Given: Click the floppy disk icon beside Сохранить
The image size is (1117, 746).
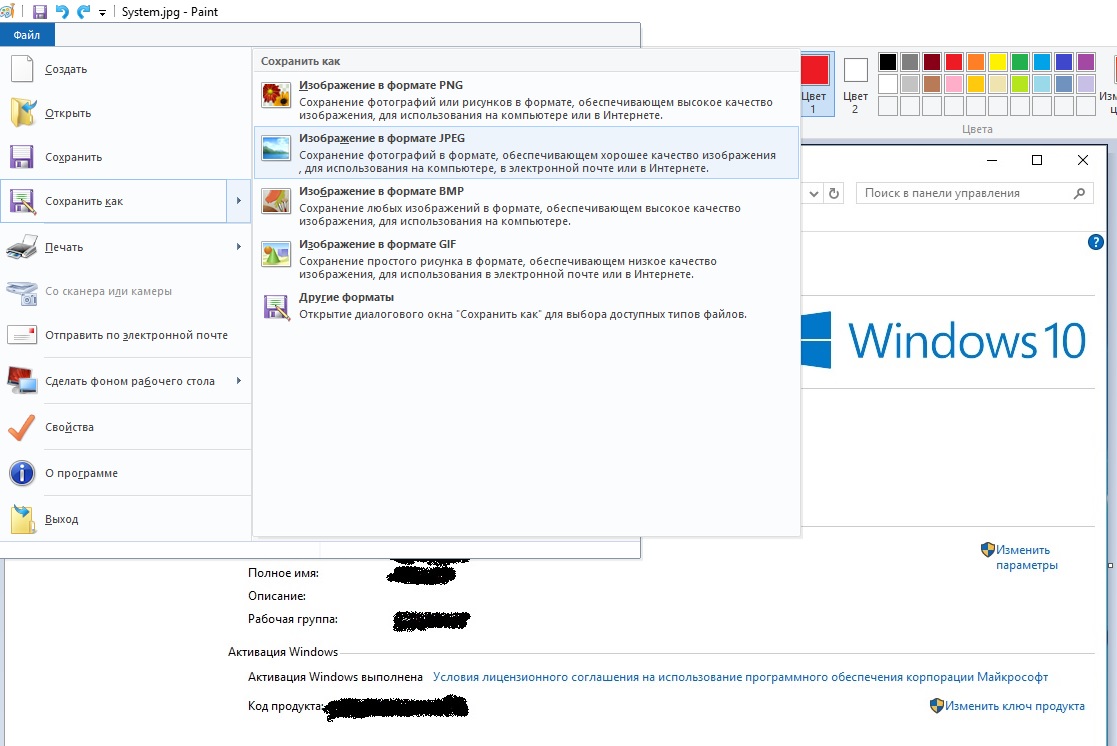Looking at the screenshot, I should click(x=22, y=157).
